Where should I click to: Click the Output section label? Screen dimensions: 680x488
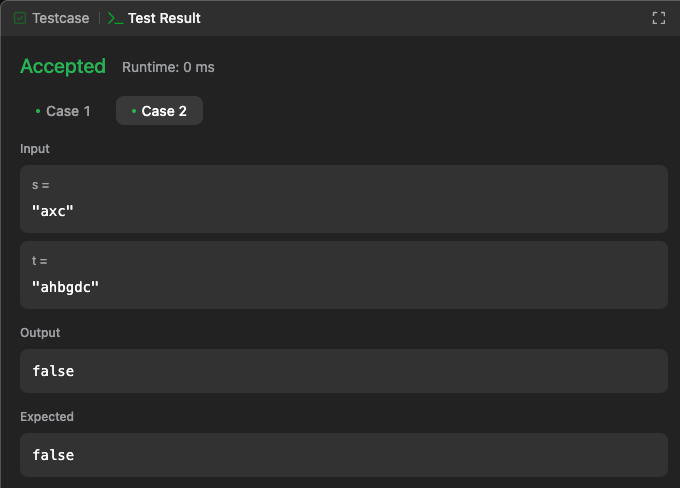click(40, 333)
